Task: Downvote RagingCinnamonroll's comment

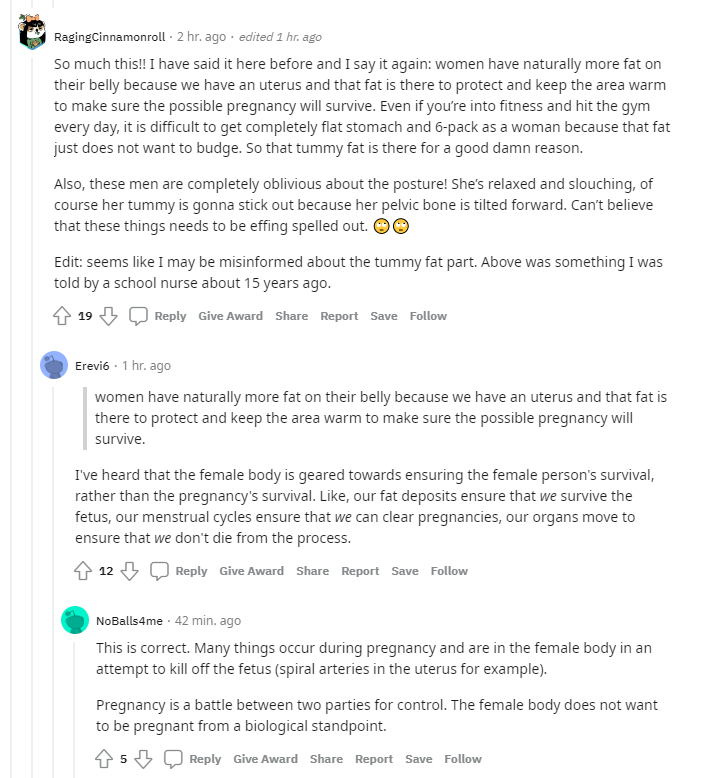Action: [108, 316]
